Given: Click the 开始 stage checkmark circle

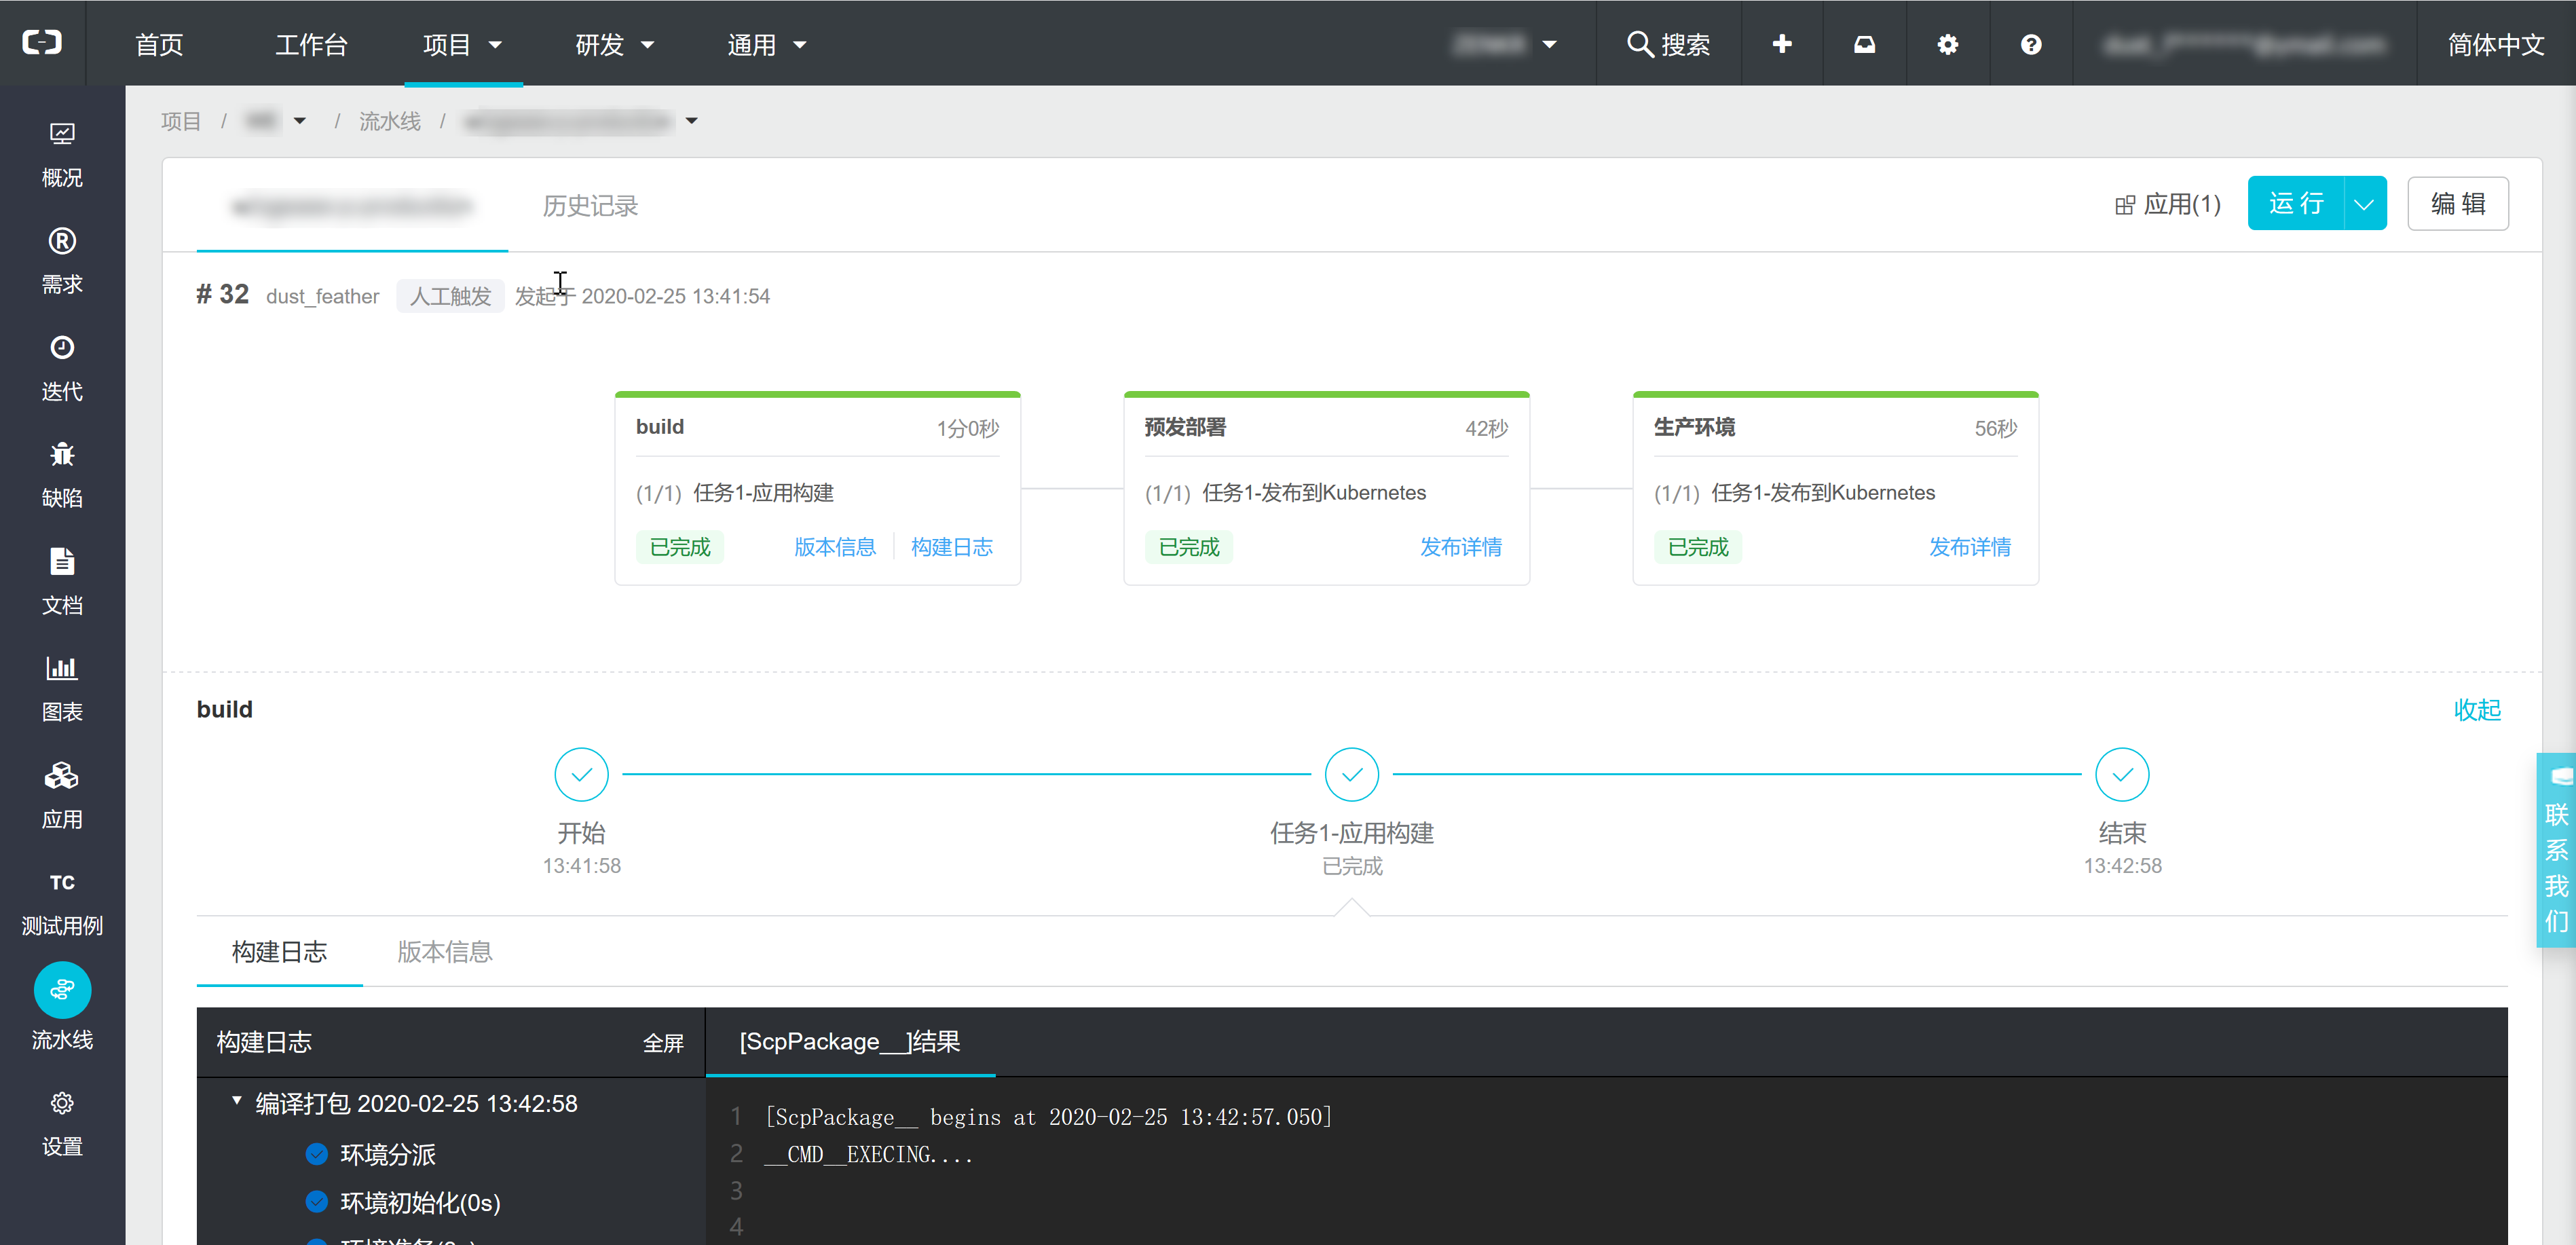Looking at the screenshot, I should tap(581, 774).
